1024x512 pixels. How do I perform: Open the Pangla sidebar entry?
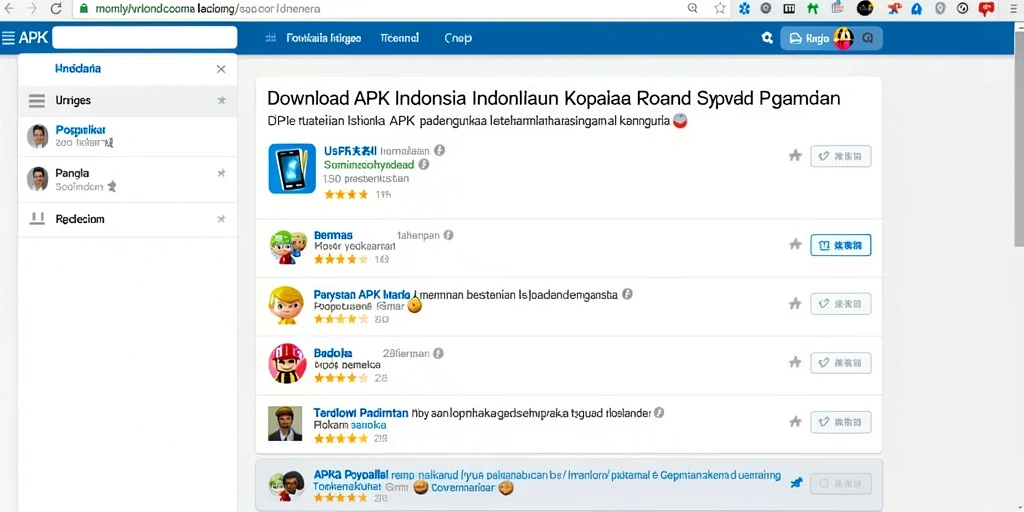(x=72, y=173)
